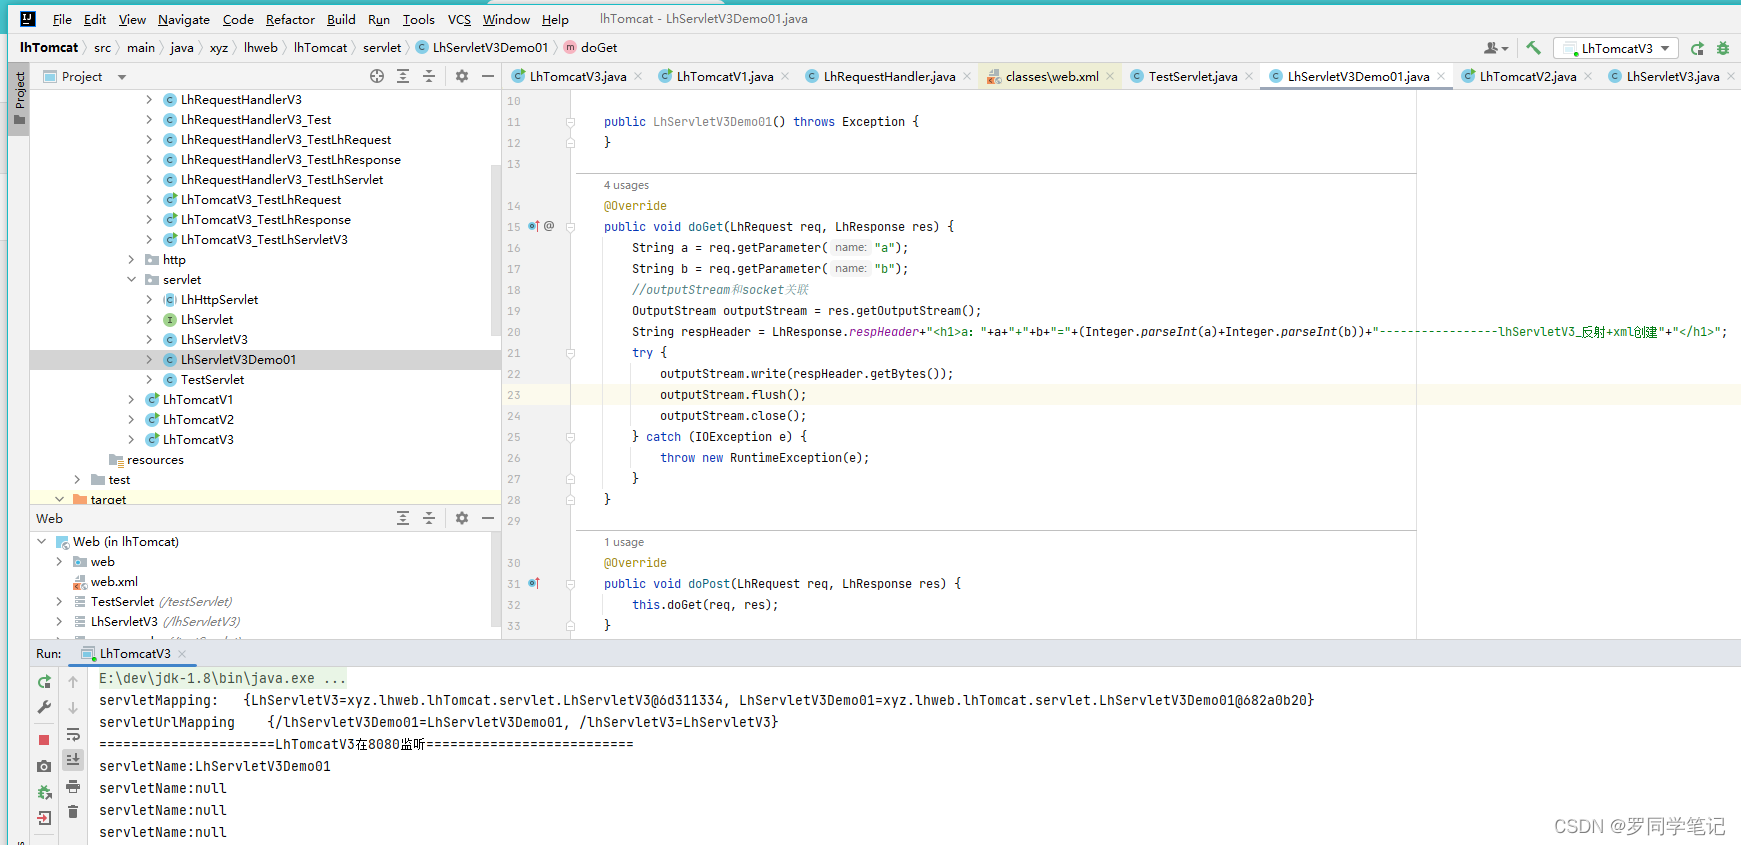
Task: Switch to classes\web.xml tab
Action: click(1052, 76)
